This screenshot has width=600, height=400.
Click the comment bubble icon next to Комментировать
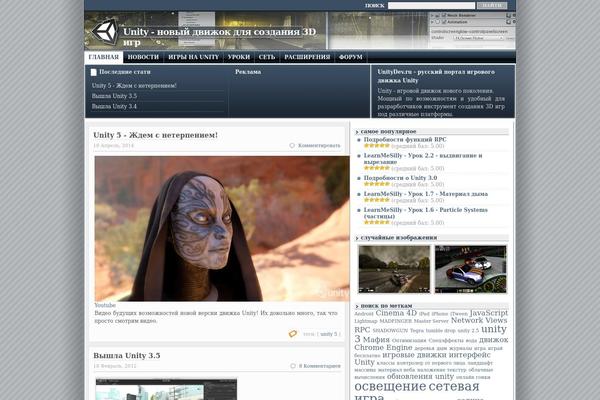[292, 145]
